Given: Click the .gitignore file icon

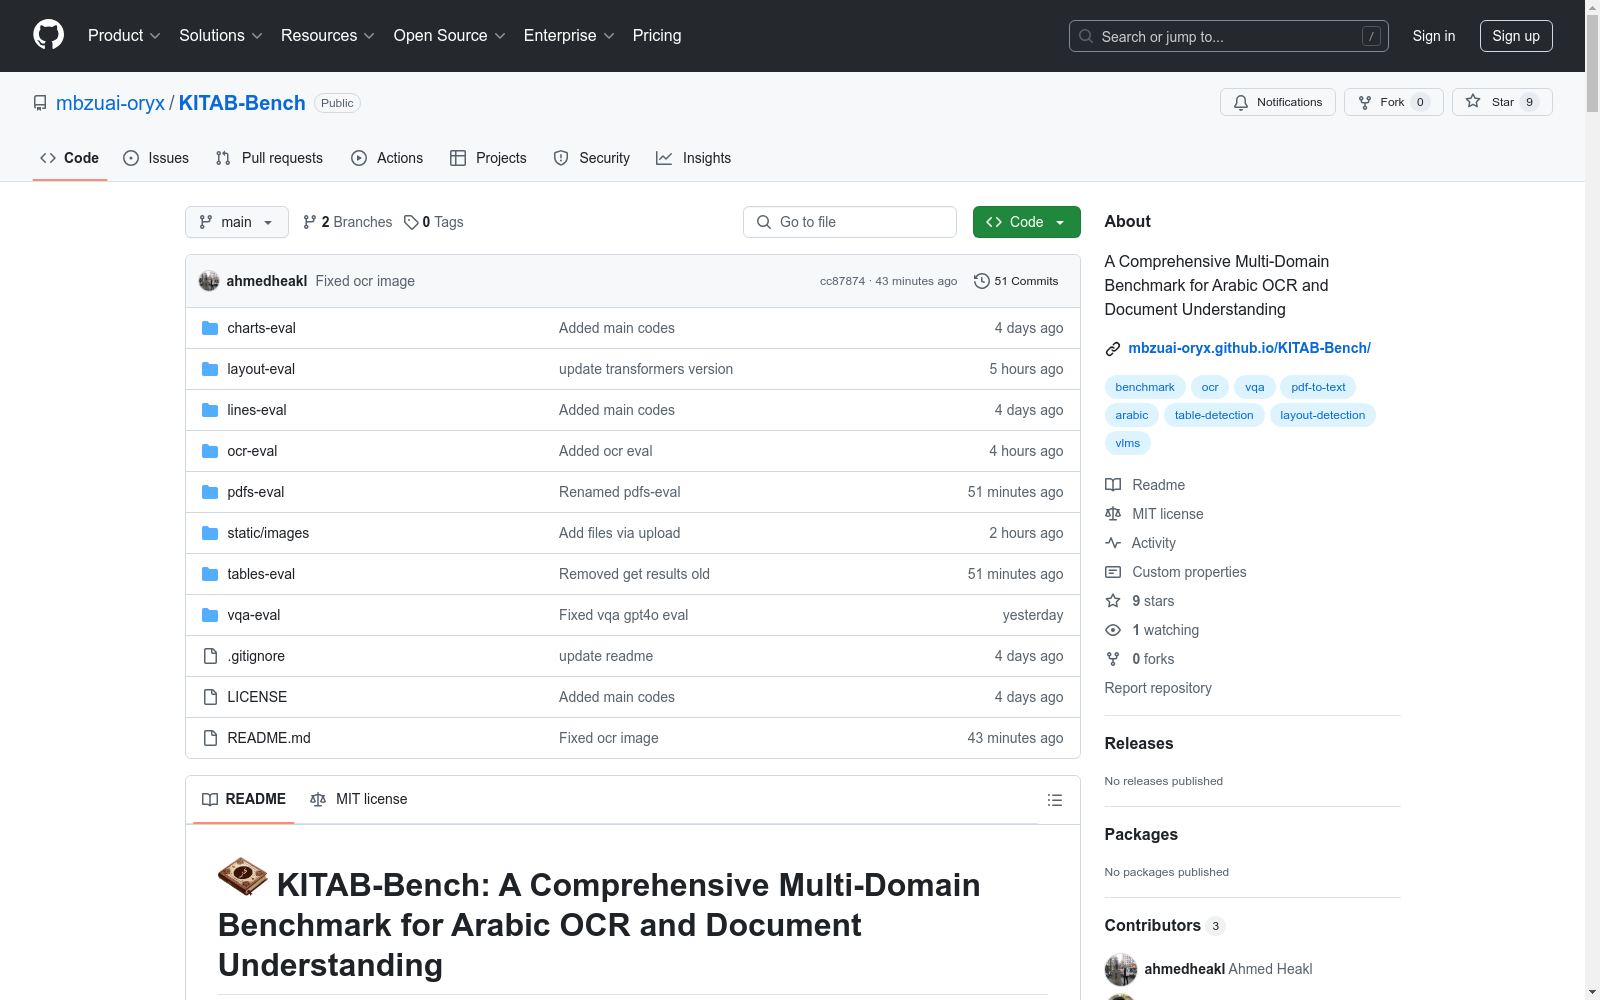Looking at the screenshot, I should (210, 656).
